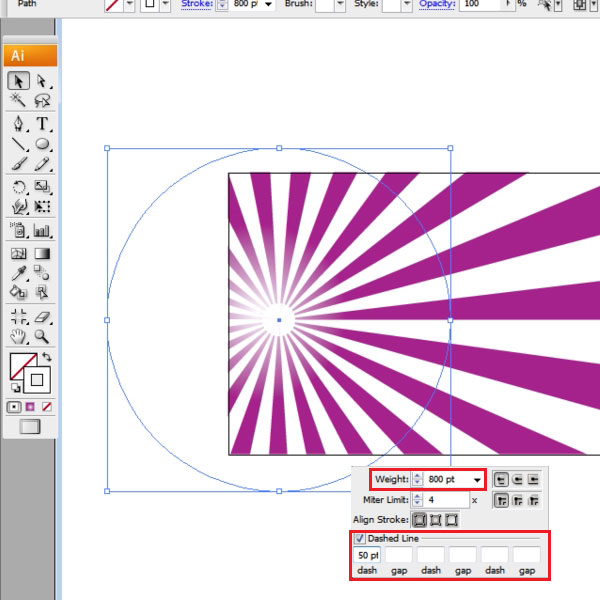This screenshot has width=600, height=600.
Task: Align stroke to inside
Action: [435, 520]
